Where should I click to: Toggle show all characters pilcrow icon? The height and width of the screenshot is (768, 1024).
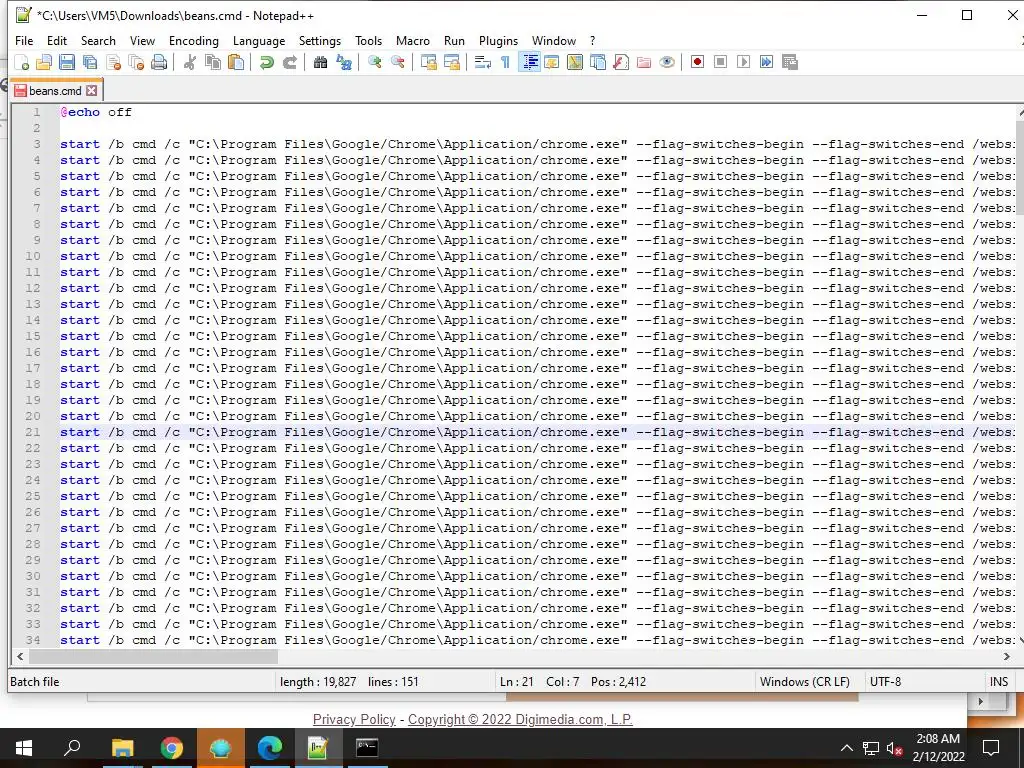[x=505, y=63]
